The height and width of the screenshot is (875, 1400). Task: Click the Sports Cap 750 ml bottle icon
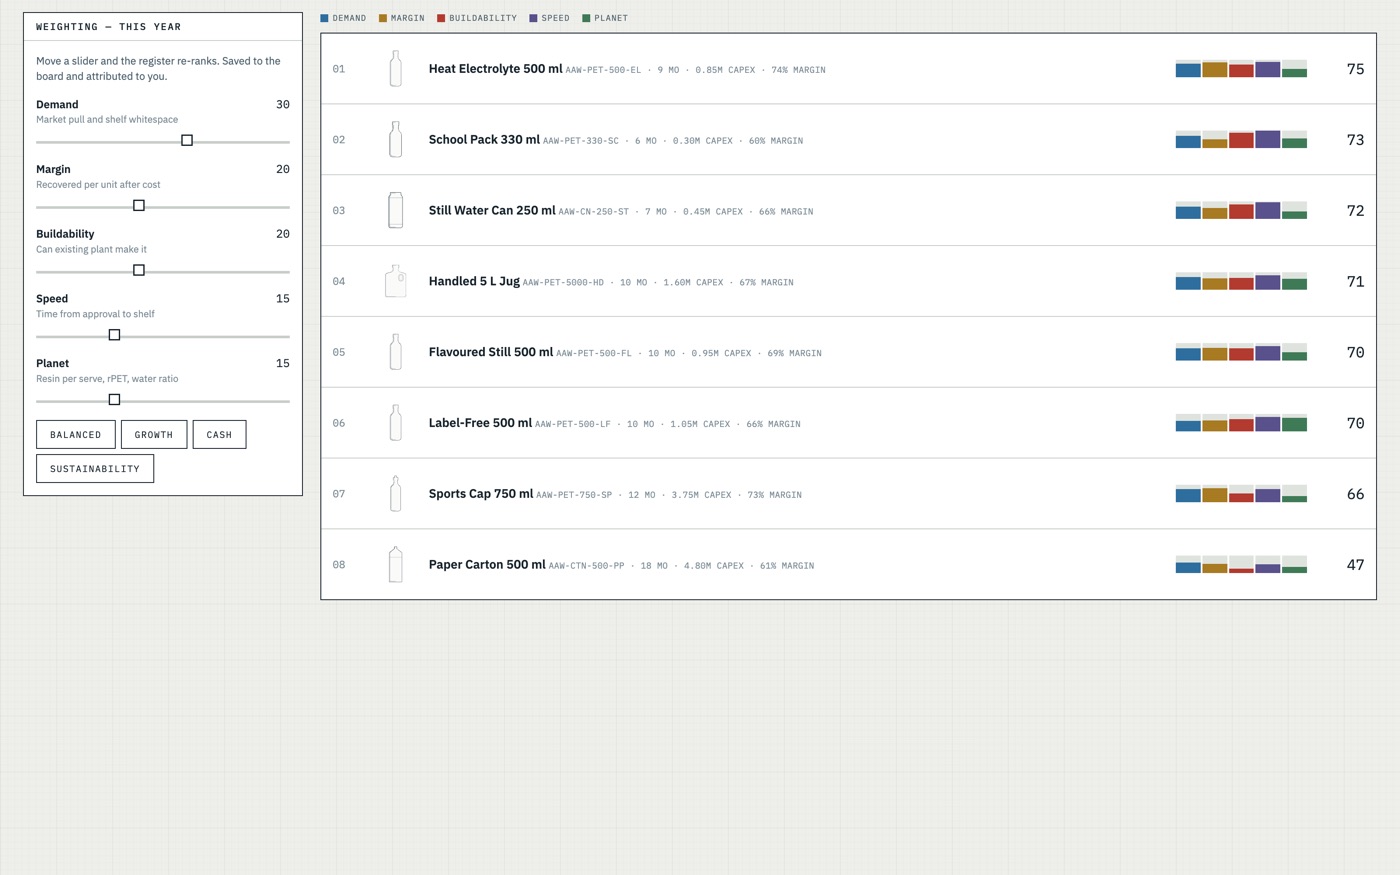pyautogui.click(x=396, y=494)
